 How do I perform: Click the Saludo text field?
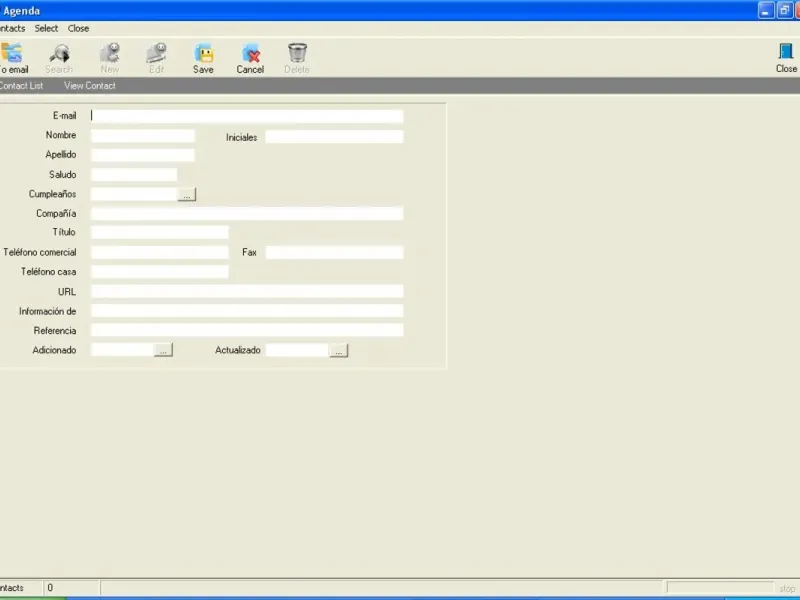[x=134, y=174]
